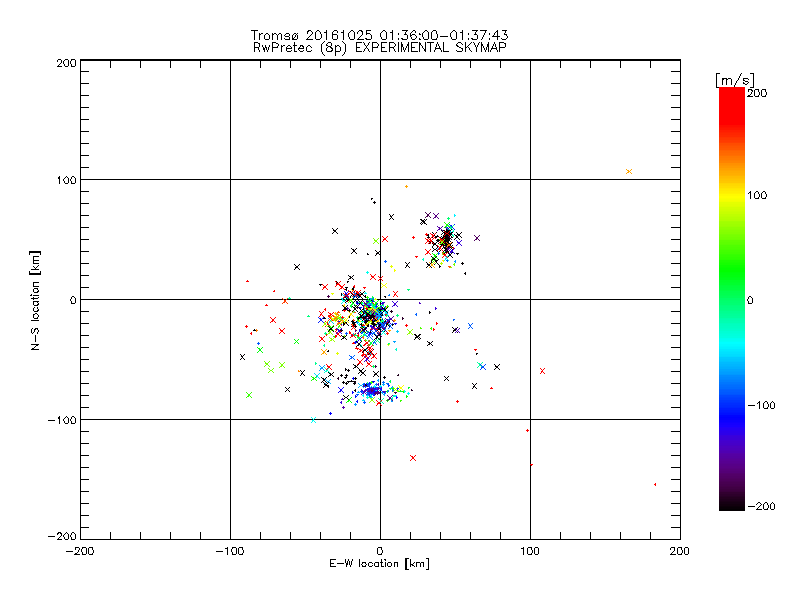This screenshot has width=800, height=600.
Task: Click the x-axis '200' tick label
Action: [680, 551]
